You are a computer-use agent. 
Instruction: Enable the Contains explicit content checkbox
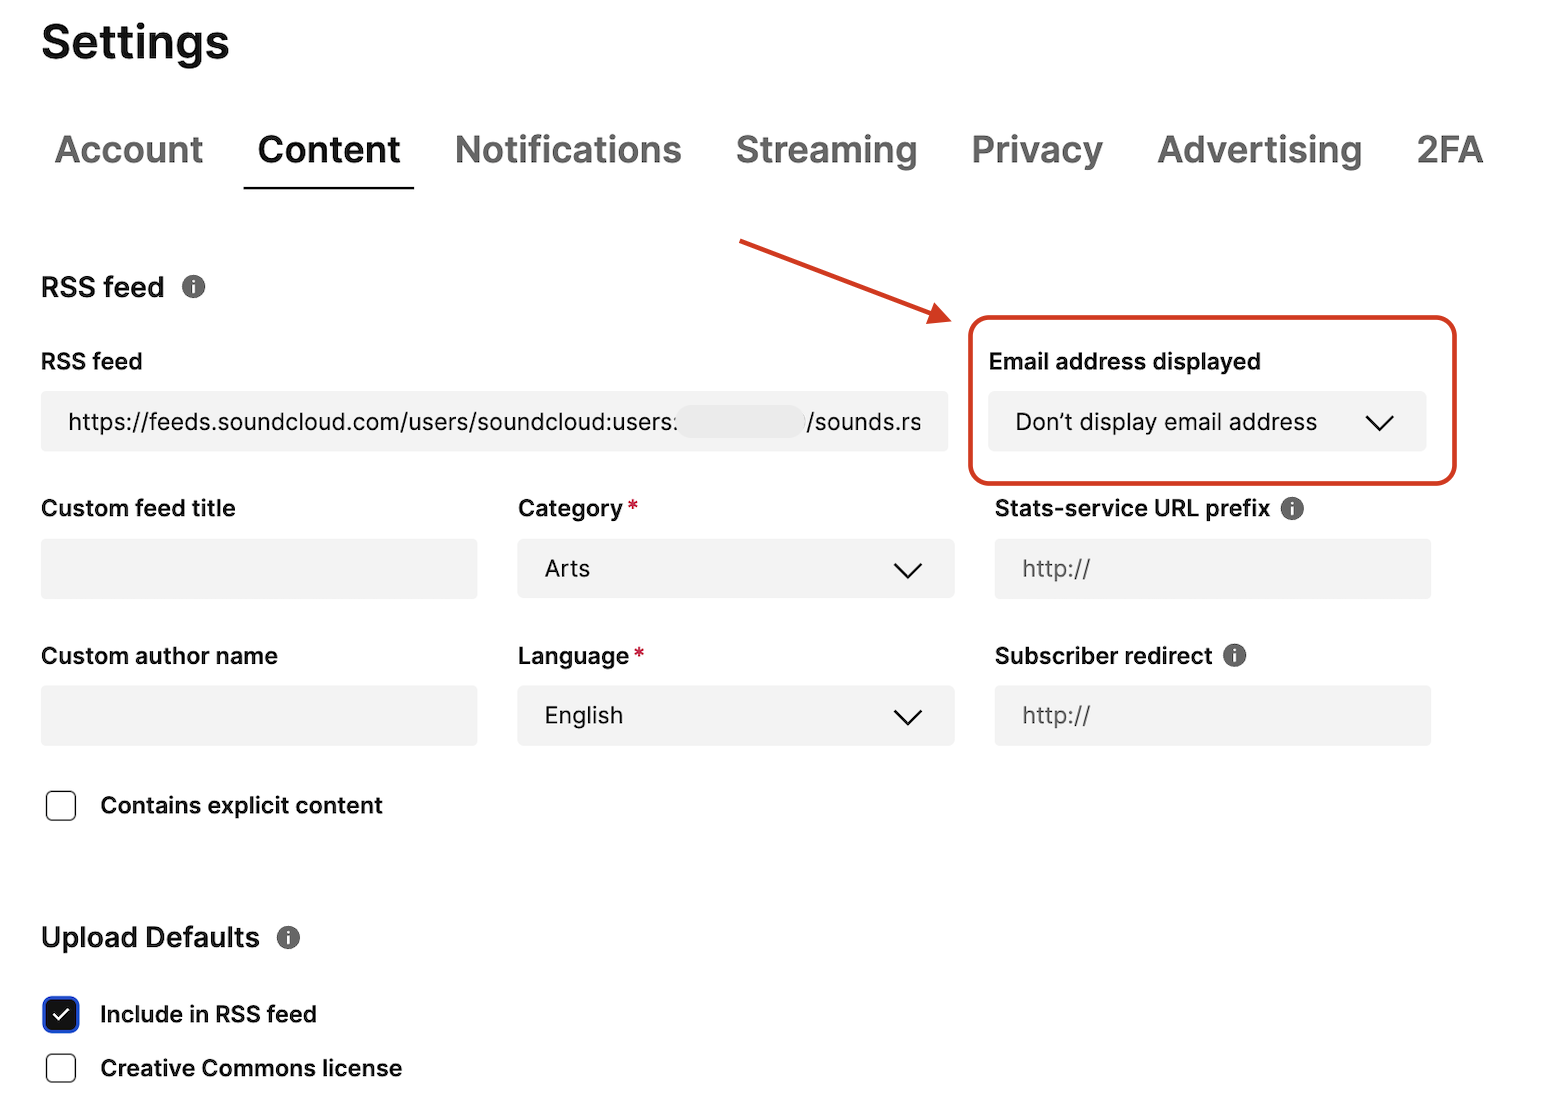60,806
